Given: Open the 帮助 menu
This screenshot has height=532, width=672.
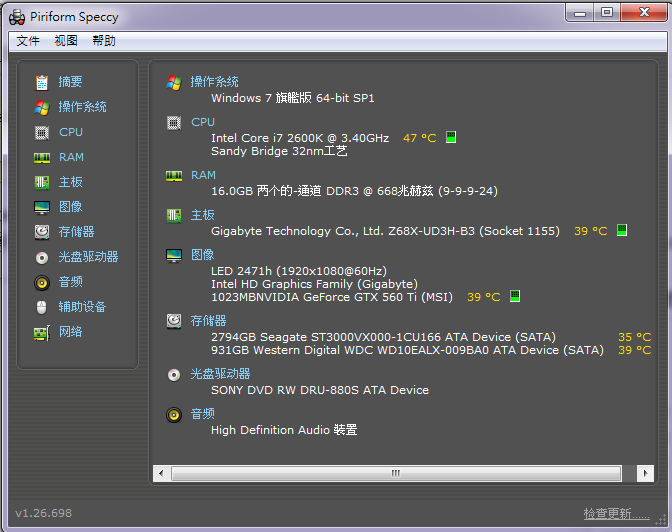Looking at the screenshot, I should pyautogui.click(x=104, y=41).
